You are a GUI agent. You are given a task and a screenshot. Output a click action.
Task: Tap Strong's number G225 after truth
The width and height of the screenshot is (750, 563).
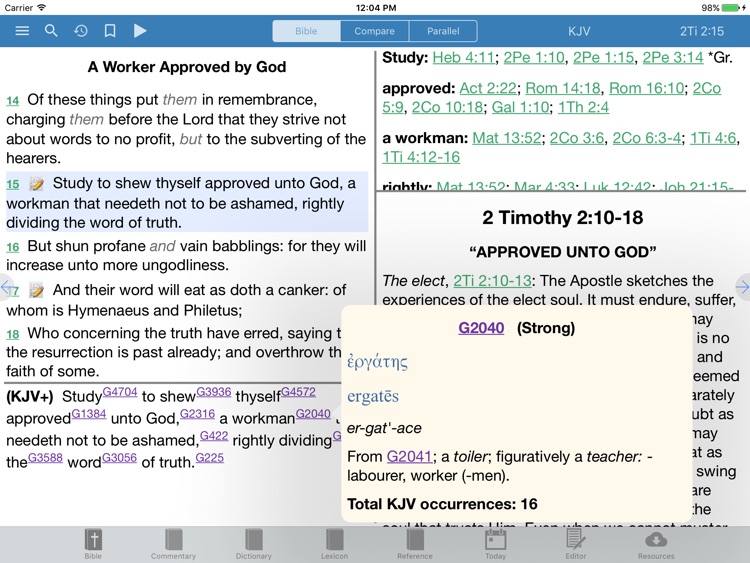[x=210, y=458]
